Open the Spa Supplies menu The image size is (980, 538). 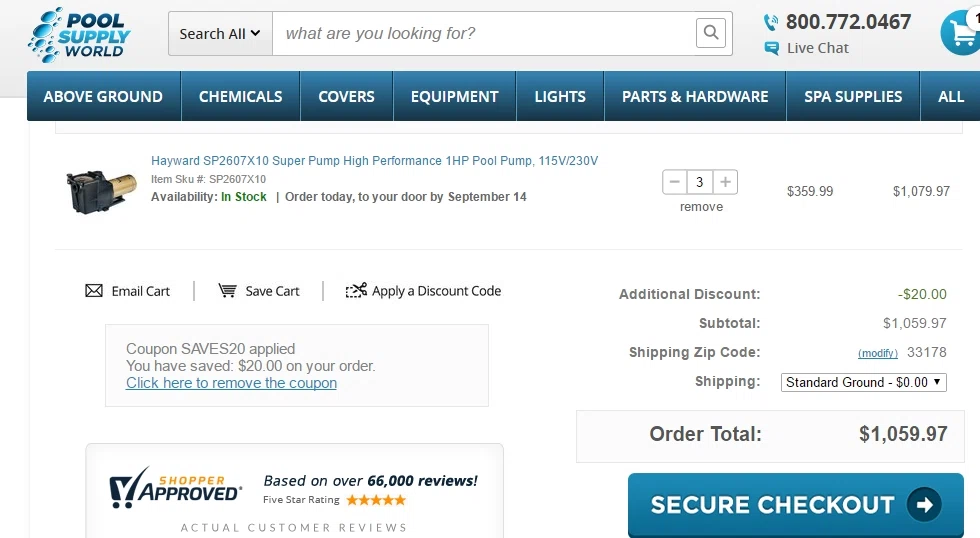tap(853, 96)
